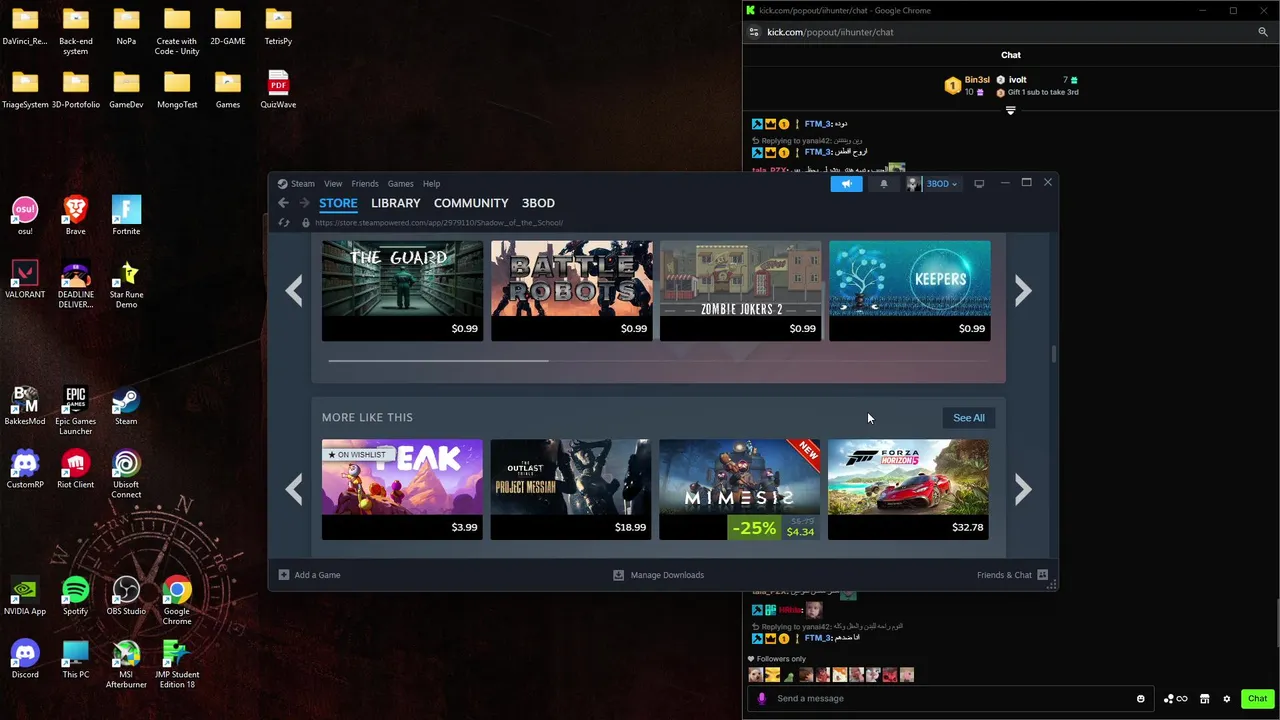
Task: Open the Games menu in Steam
Action: 400,184
